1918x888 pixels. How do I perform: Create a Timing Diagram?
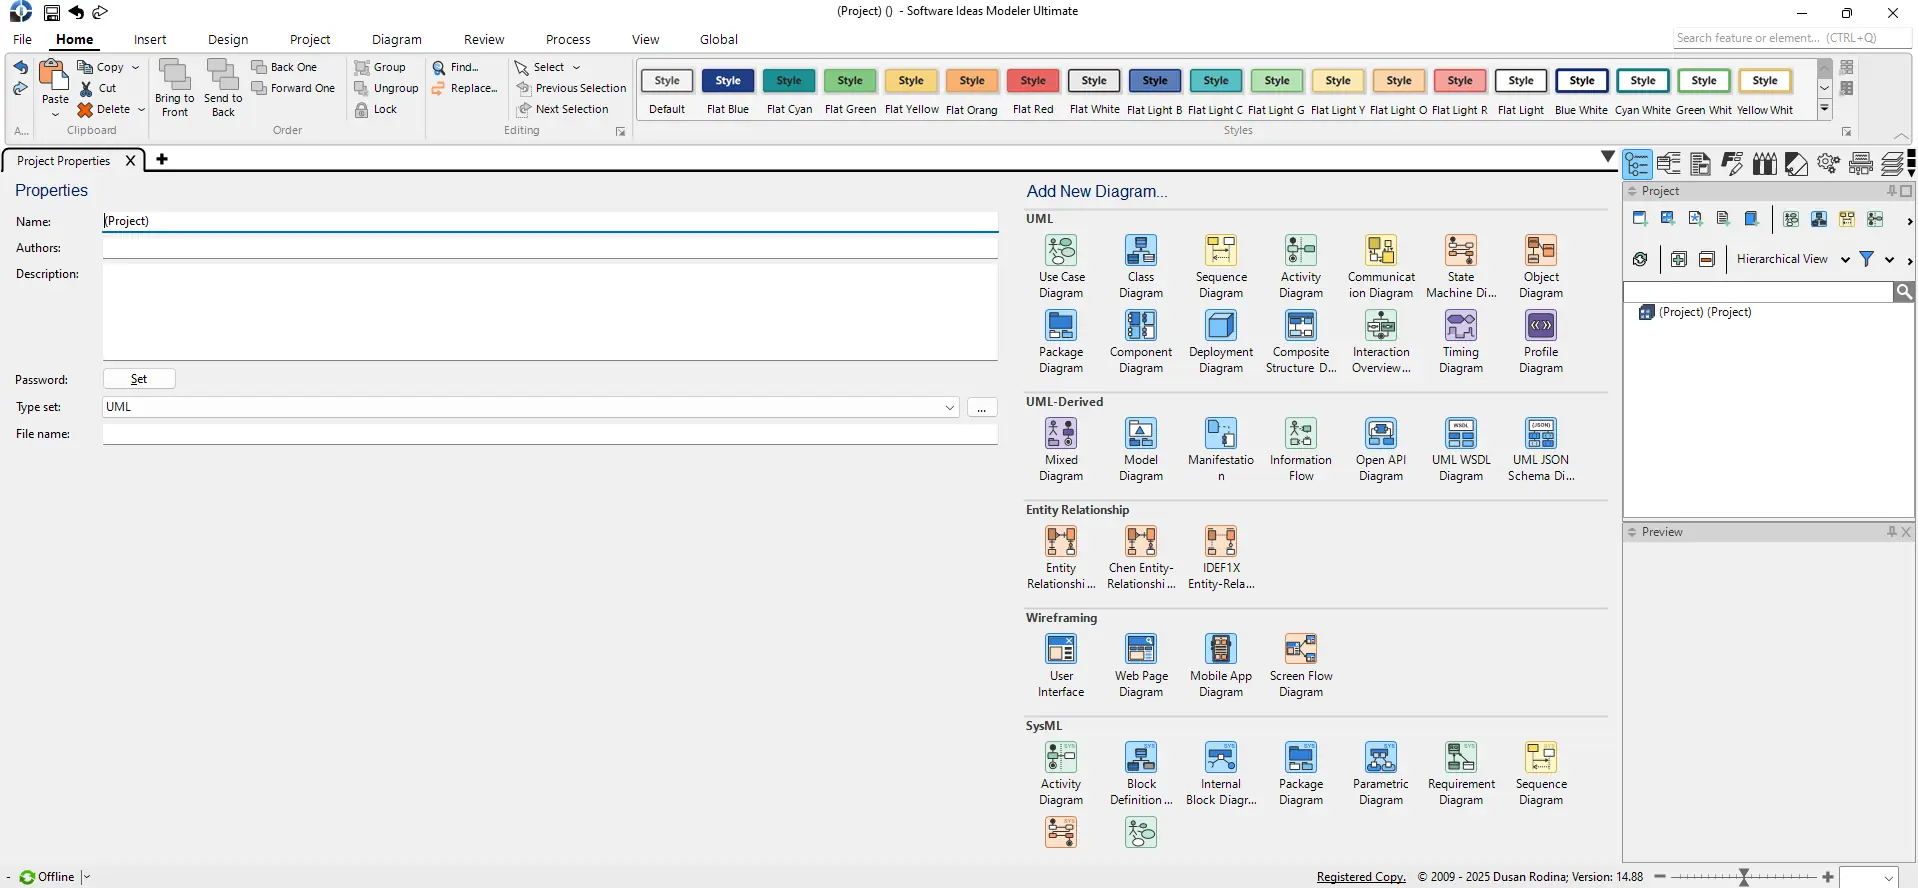point(1461,341)
